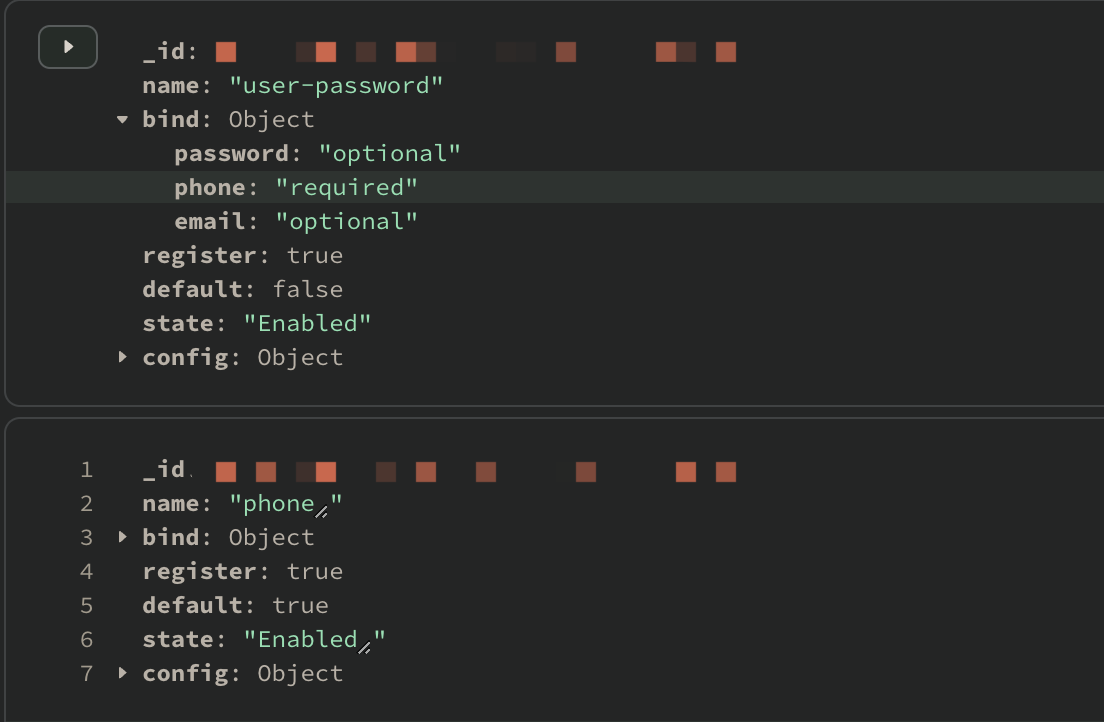
Task: Expand config object in the user-password document
Action: pyautogui.click(x=123, y=357)
